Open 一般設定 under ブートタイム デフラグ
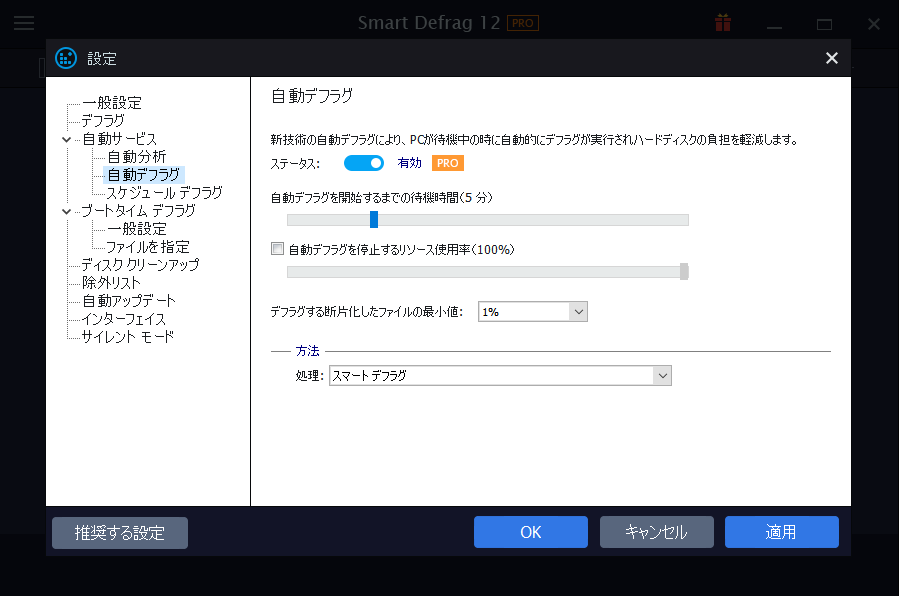Image resolution: width=899 pixels, height=596 pixels. (136, 229)
